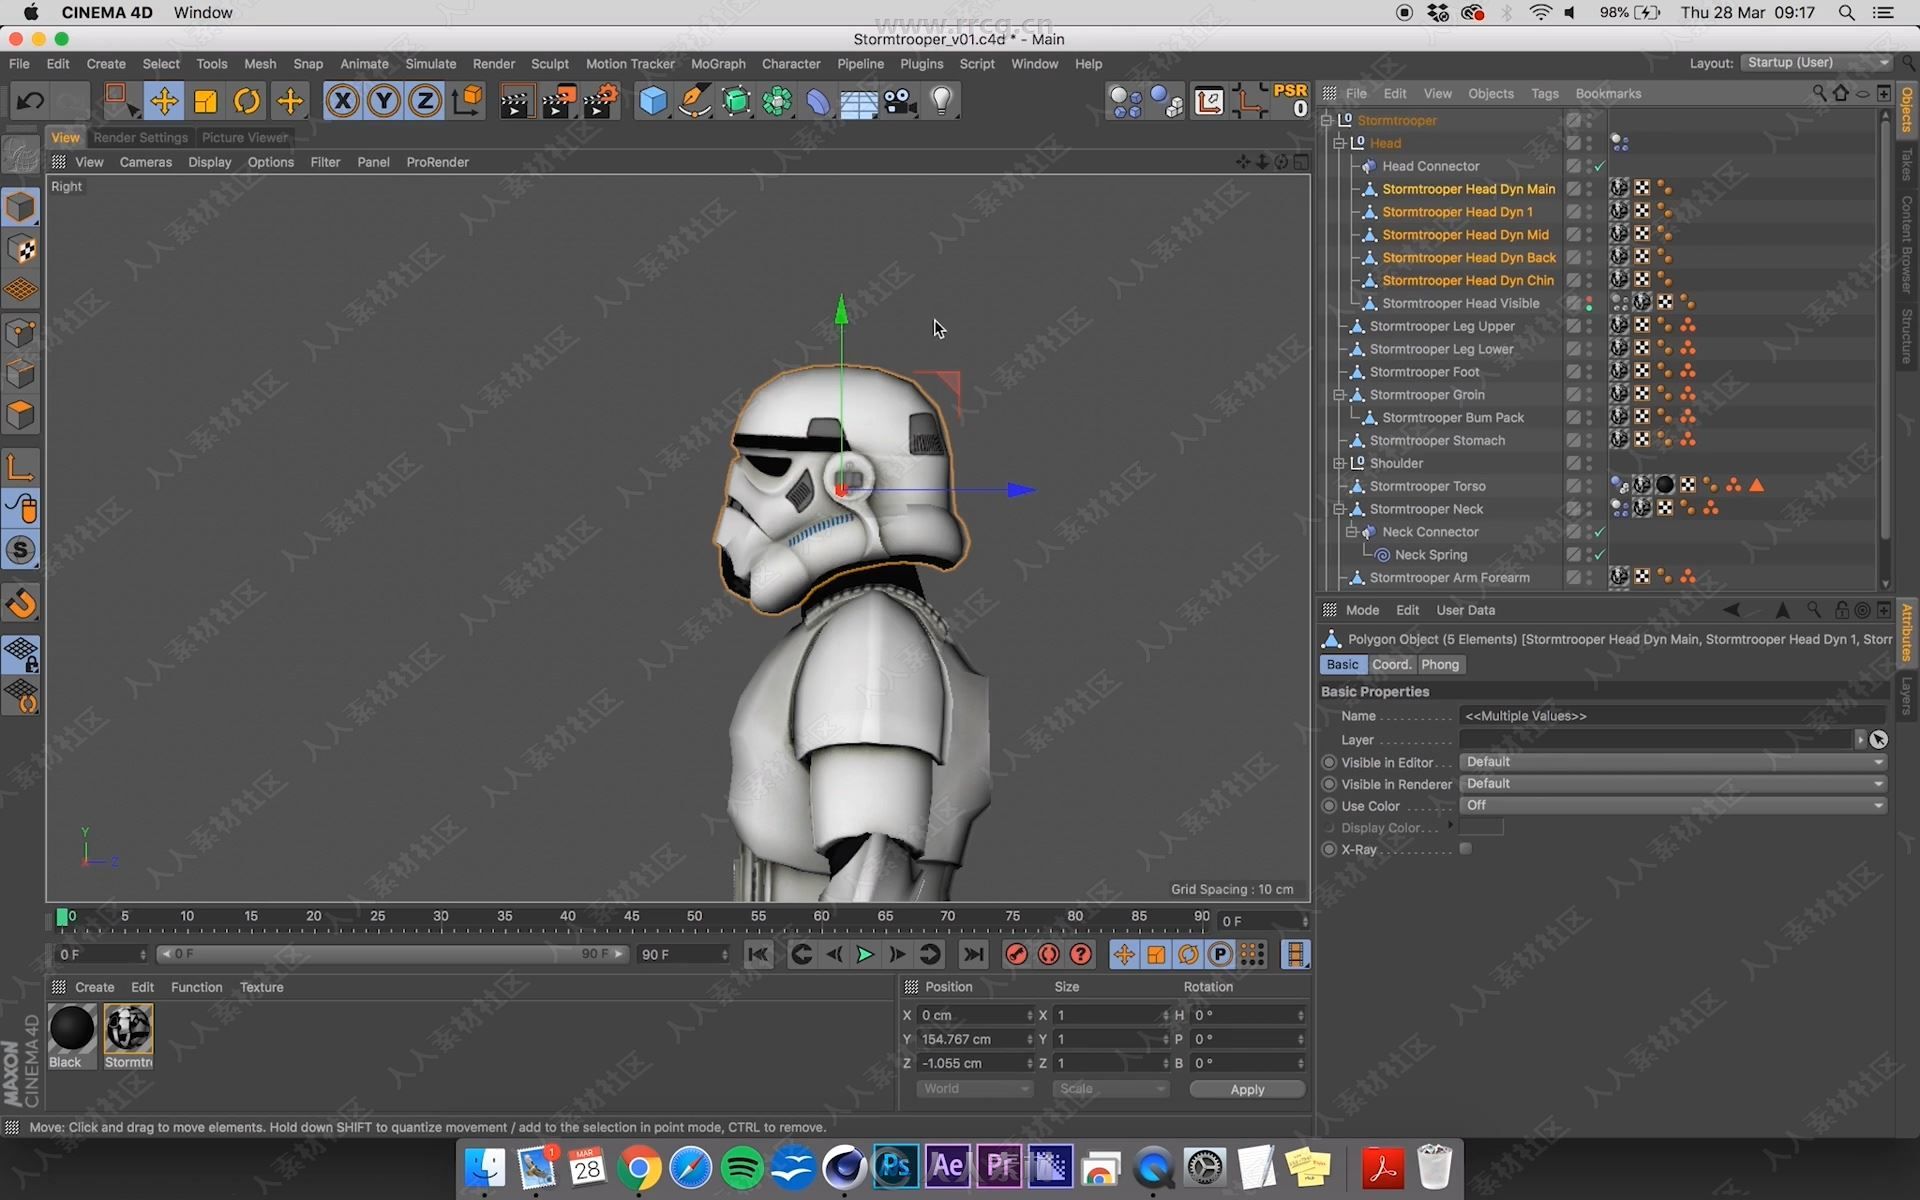Collapse the Neck Connector hierarchy
The height and width of the screenshot is (1200, 1920).
tap(1351, 532)
